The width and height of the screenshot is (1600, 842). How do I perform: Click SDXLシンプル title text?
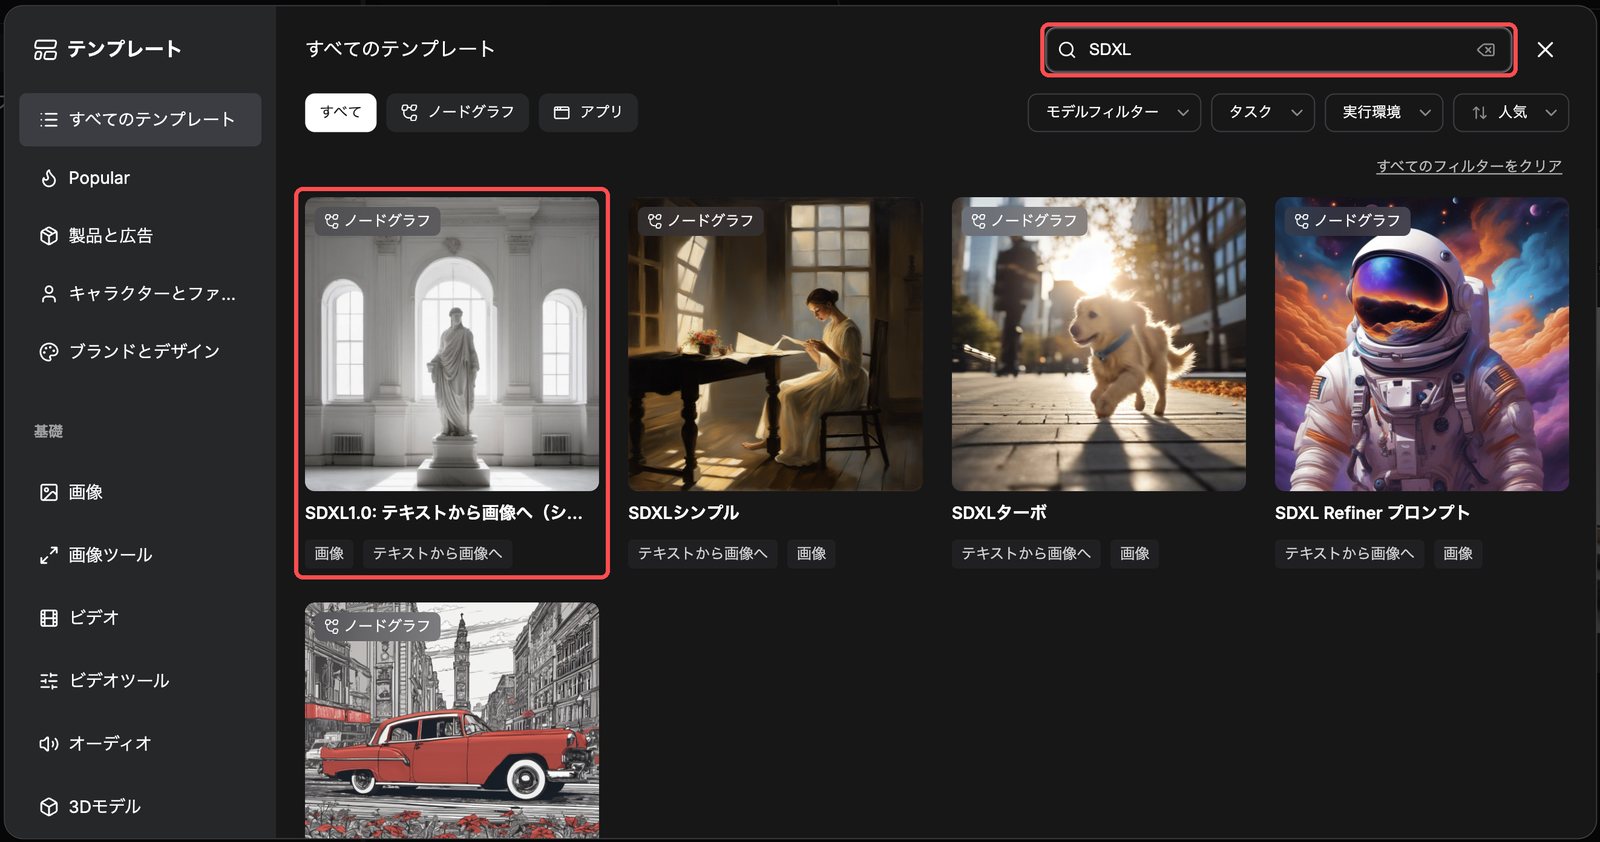684,513
